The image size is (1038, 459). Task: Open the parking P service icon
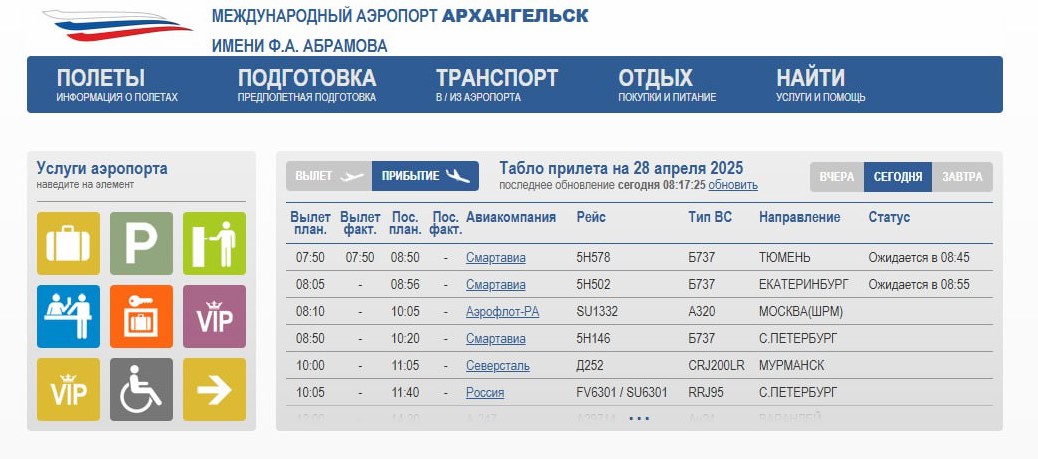(x=141, y=243)
